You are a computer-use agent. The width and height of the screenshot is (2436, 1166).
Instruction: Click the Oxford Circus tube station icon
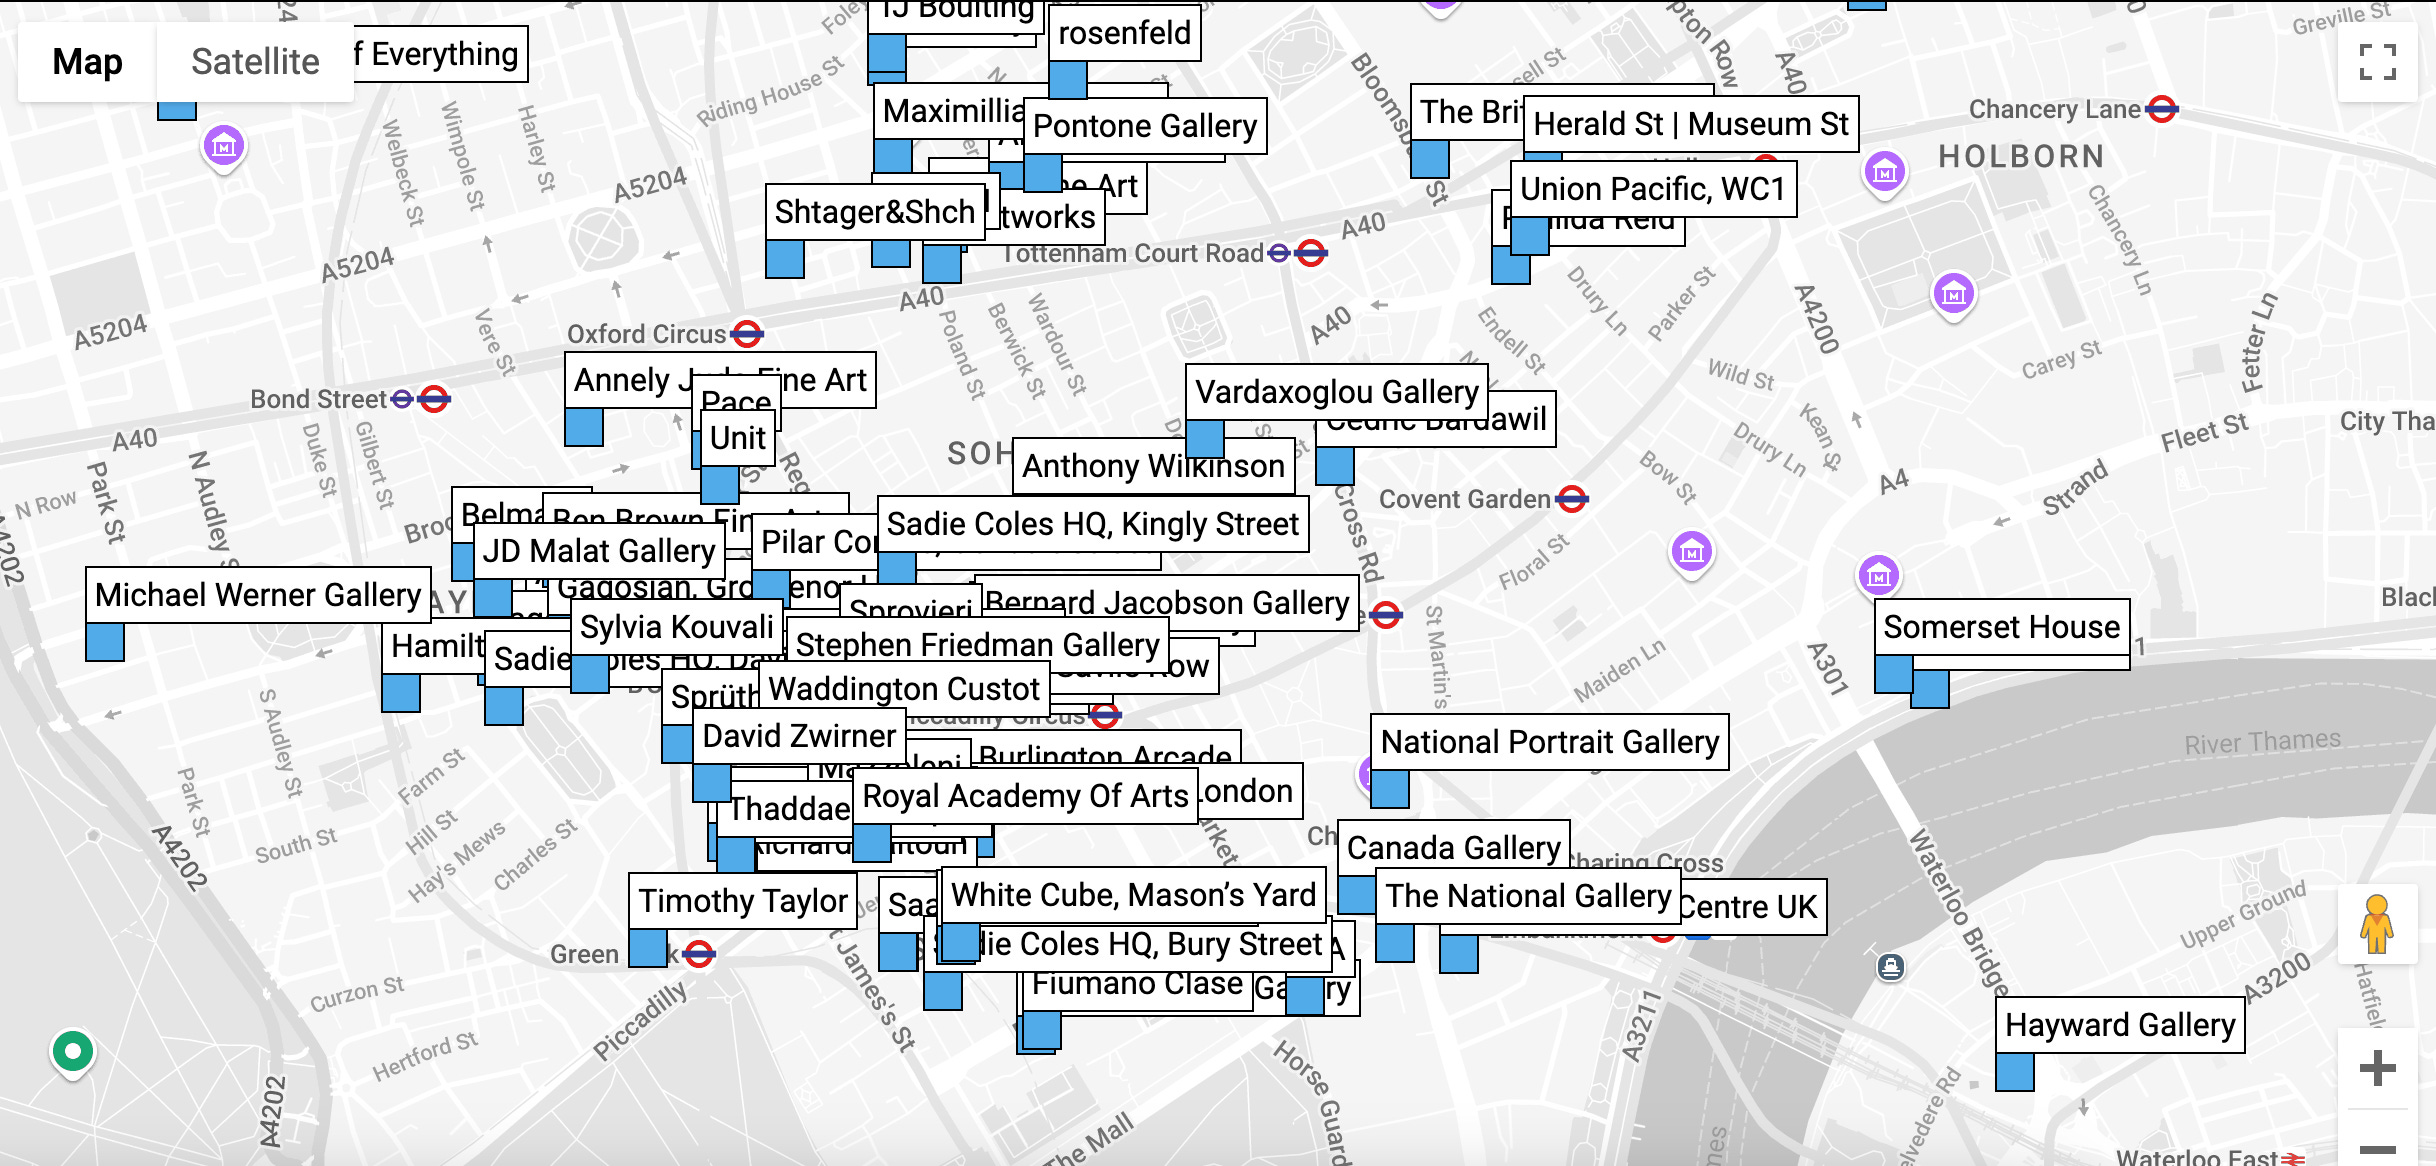tap(747, 334)
